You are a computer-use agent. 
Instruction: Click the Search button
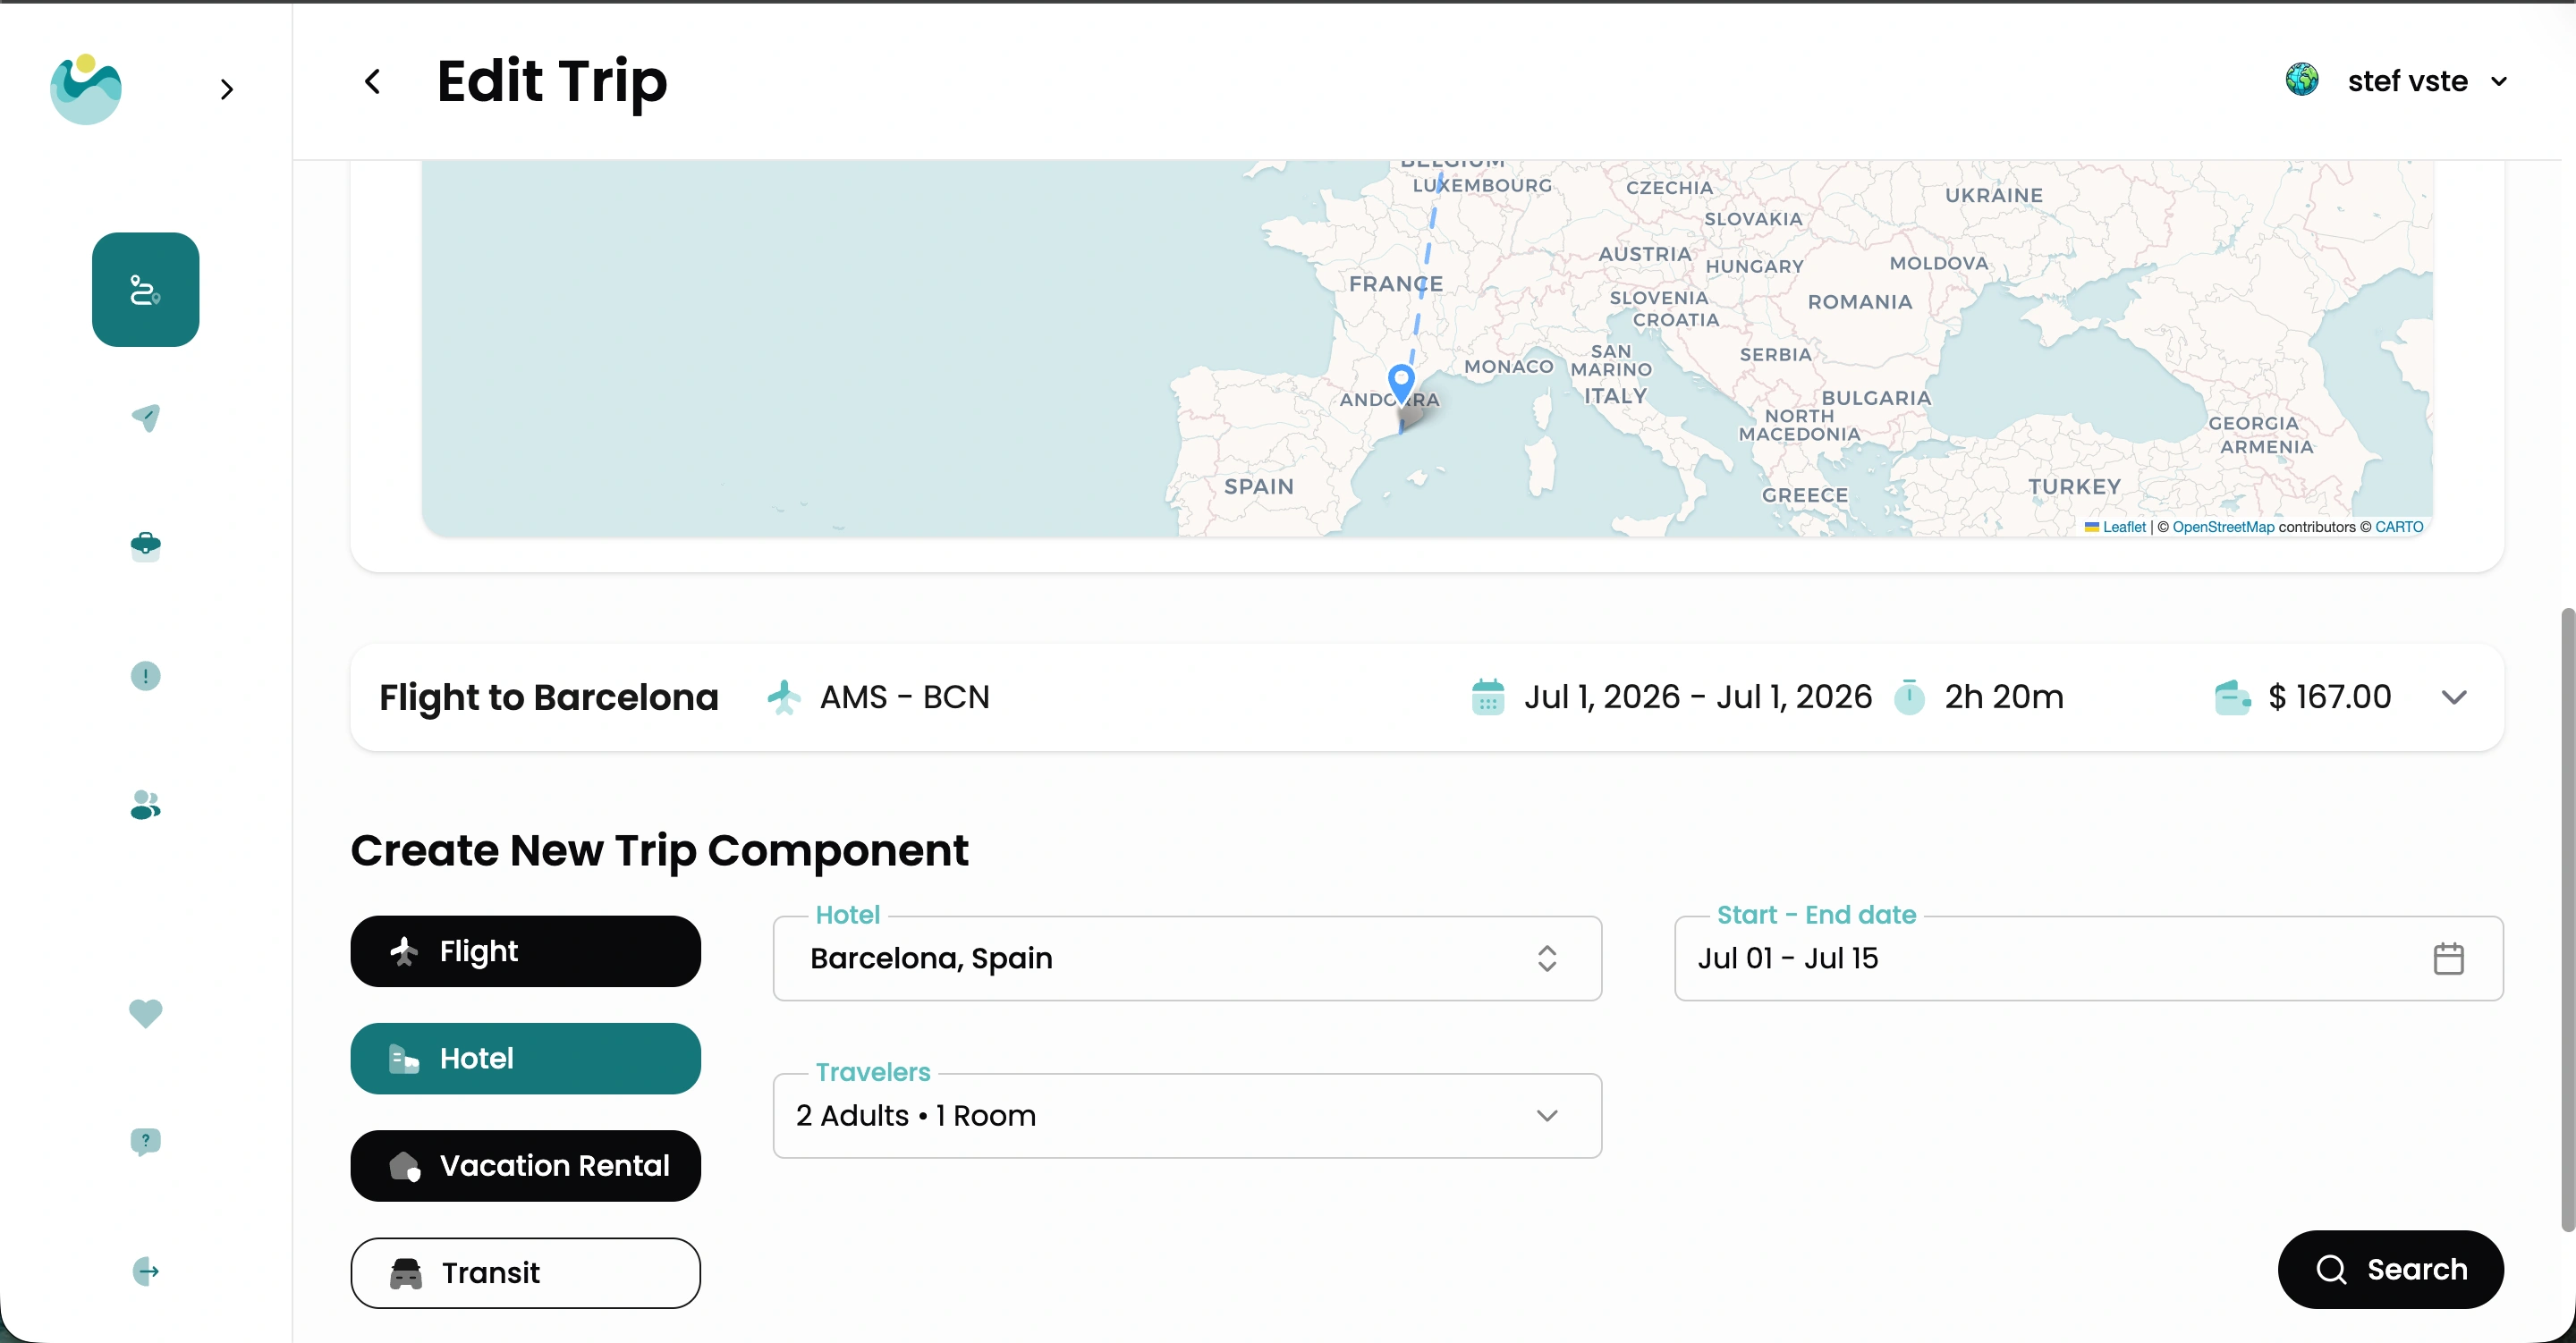[2390, 1269]
